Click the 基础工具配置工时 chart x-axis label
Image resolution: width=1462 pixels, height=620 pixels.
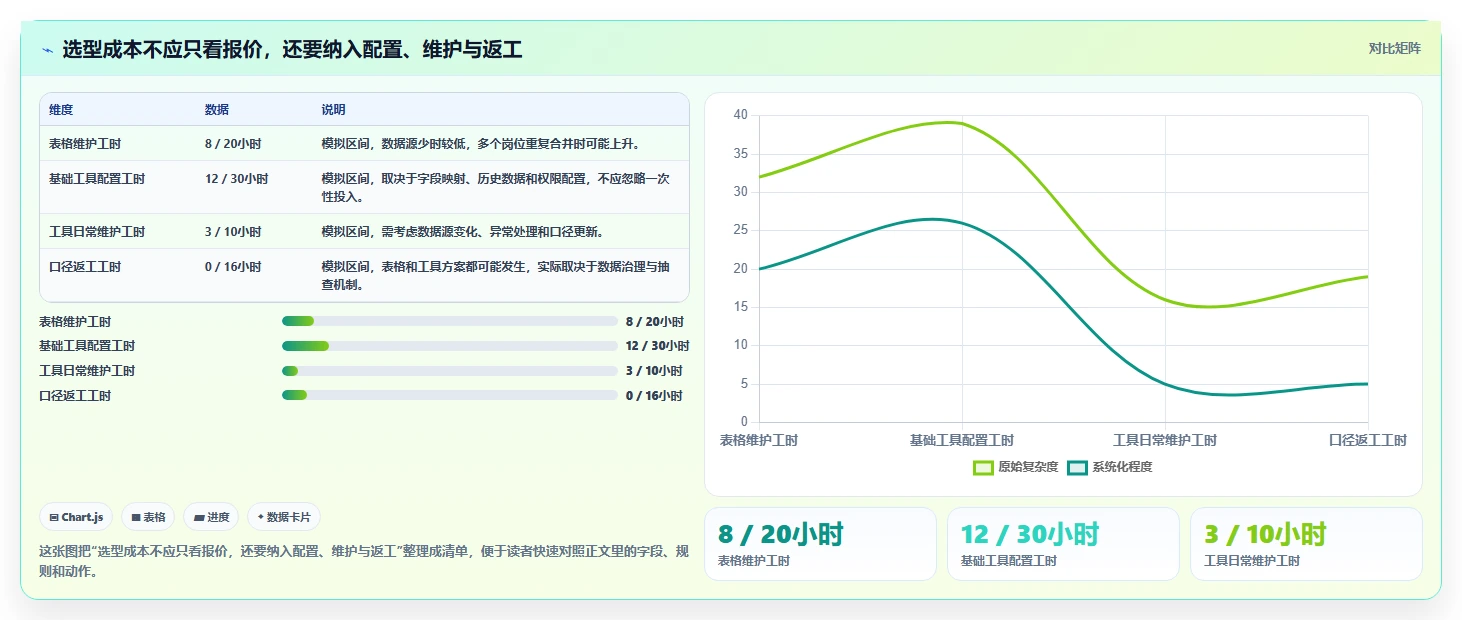[x=962, y=440]
